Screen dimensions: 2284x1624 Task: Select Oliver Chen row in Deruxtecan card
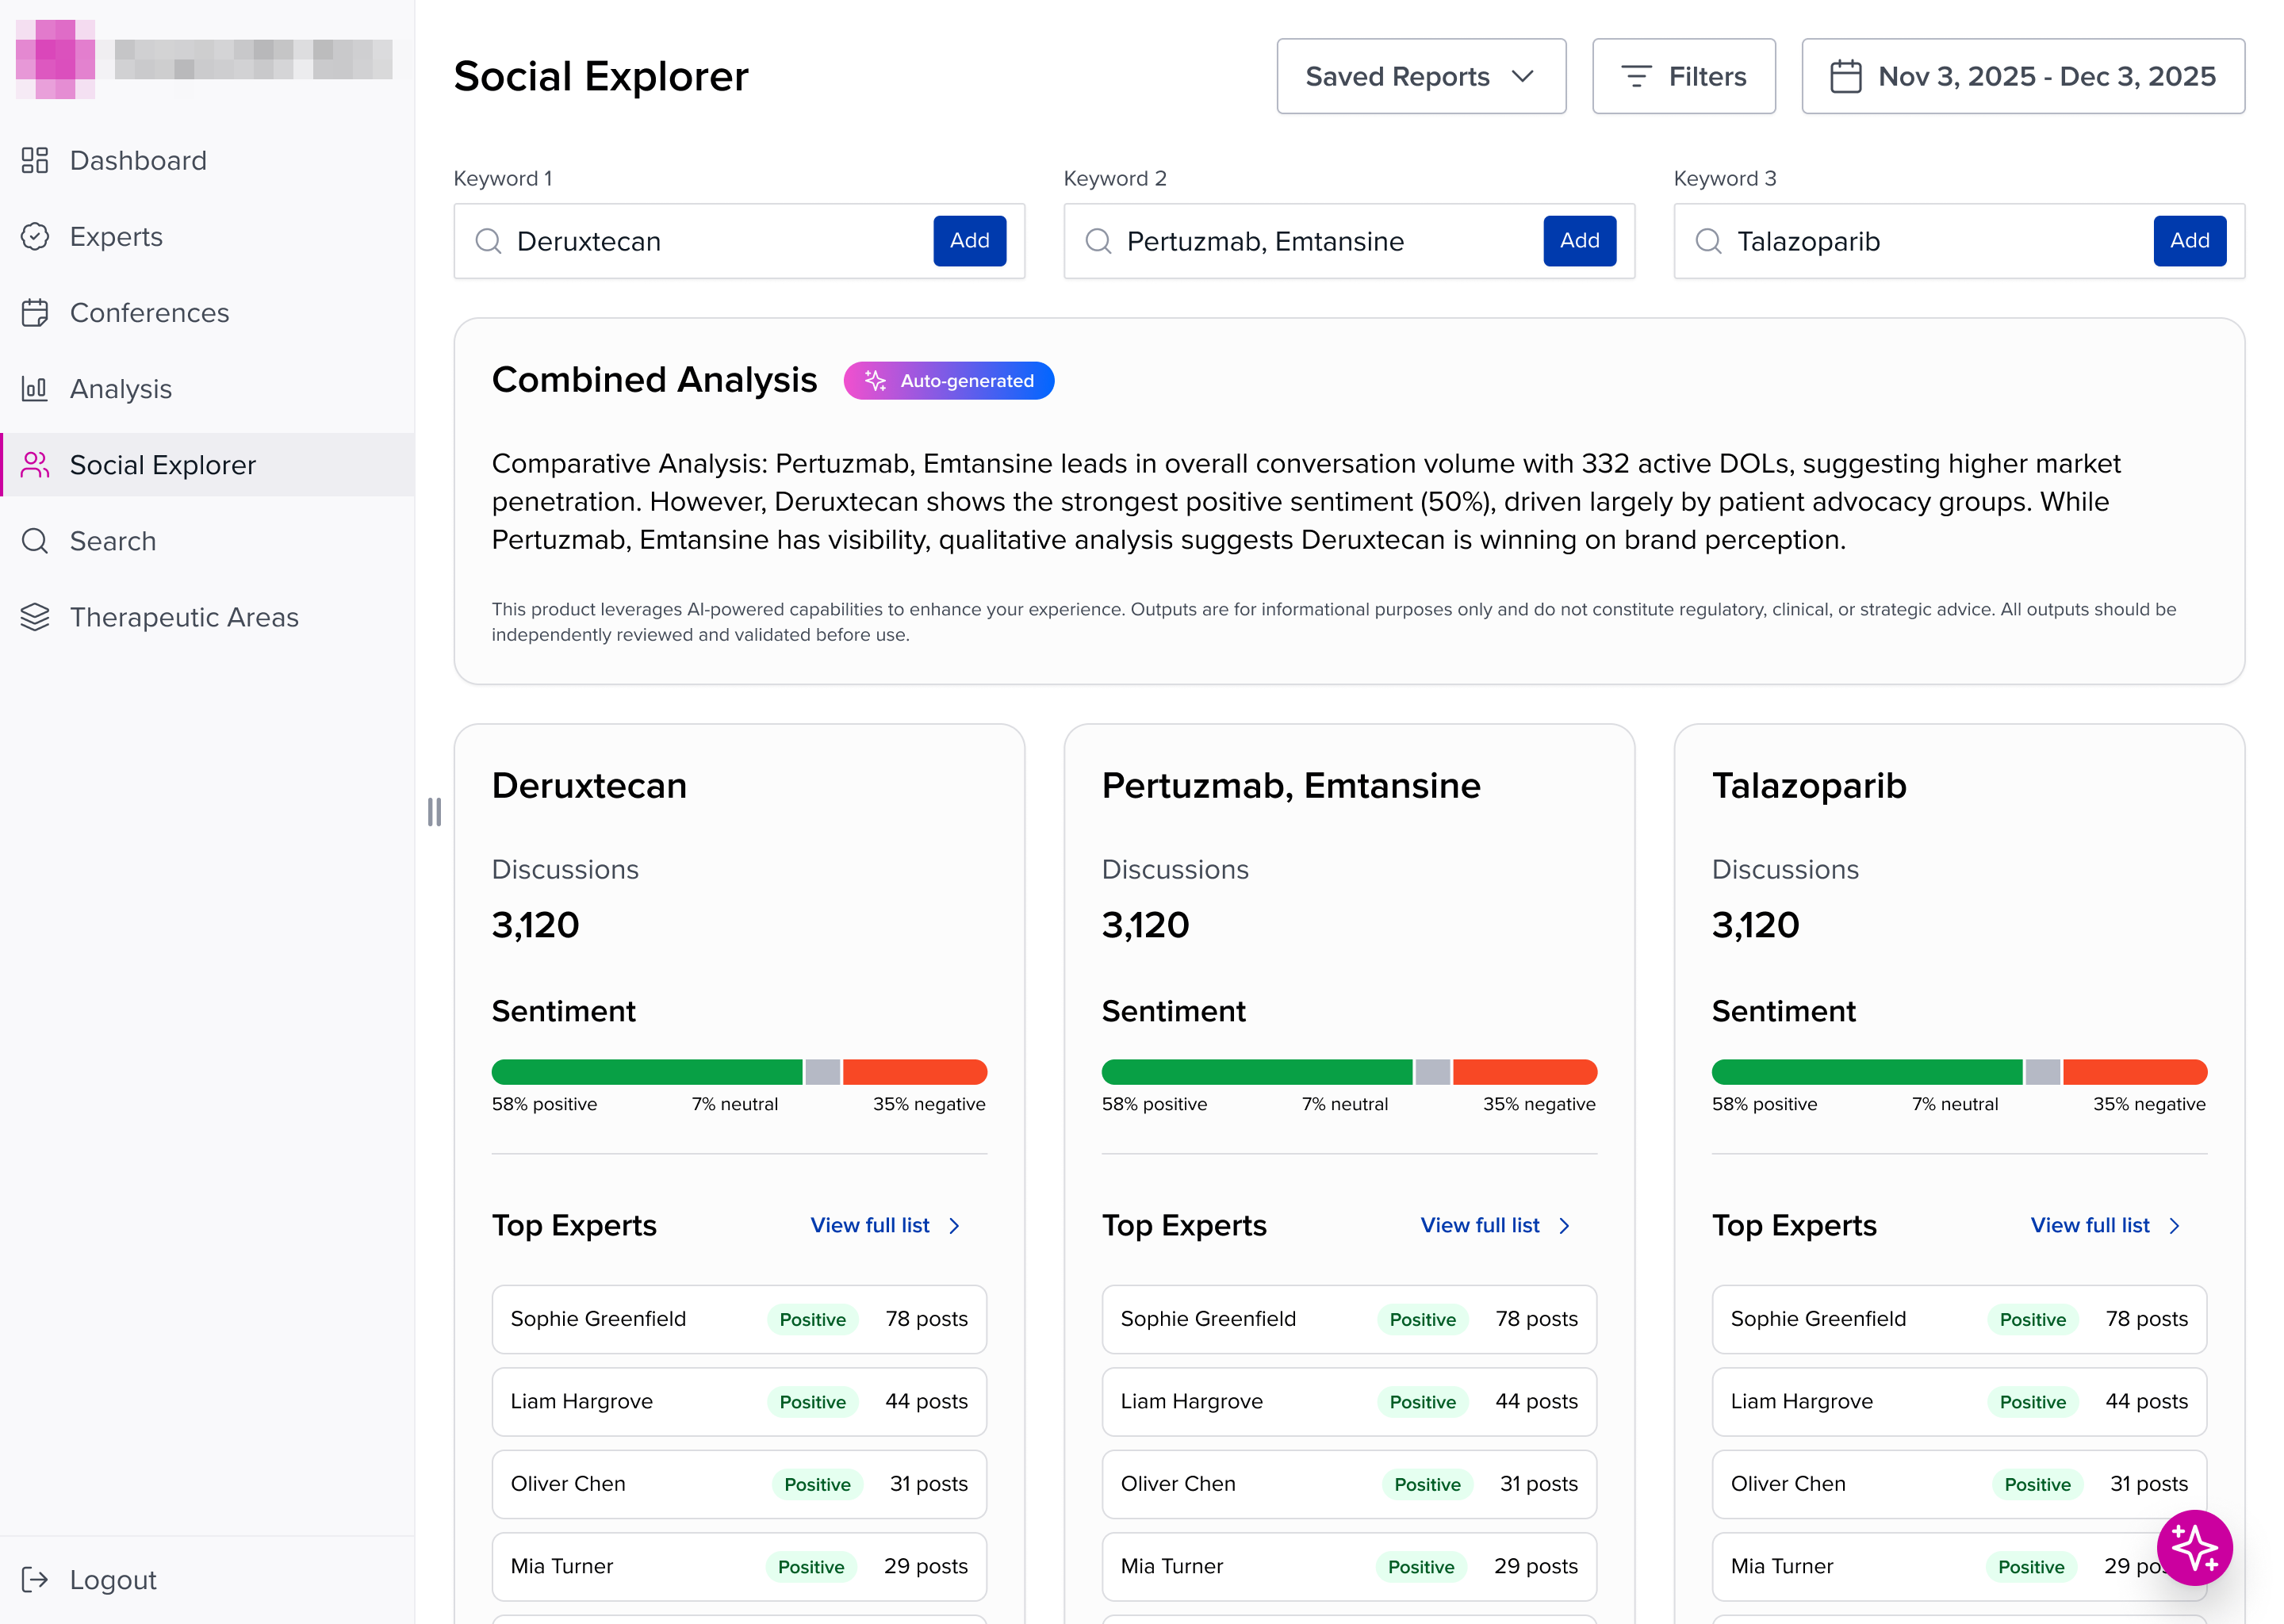tap(739, 1484)
